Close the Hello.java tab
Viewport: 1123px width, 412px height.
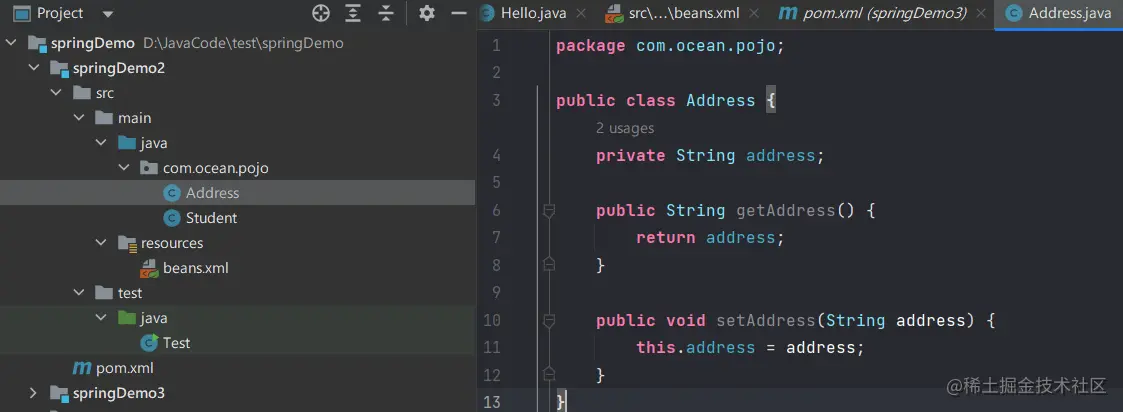[x=581, y=13]
